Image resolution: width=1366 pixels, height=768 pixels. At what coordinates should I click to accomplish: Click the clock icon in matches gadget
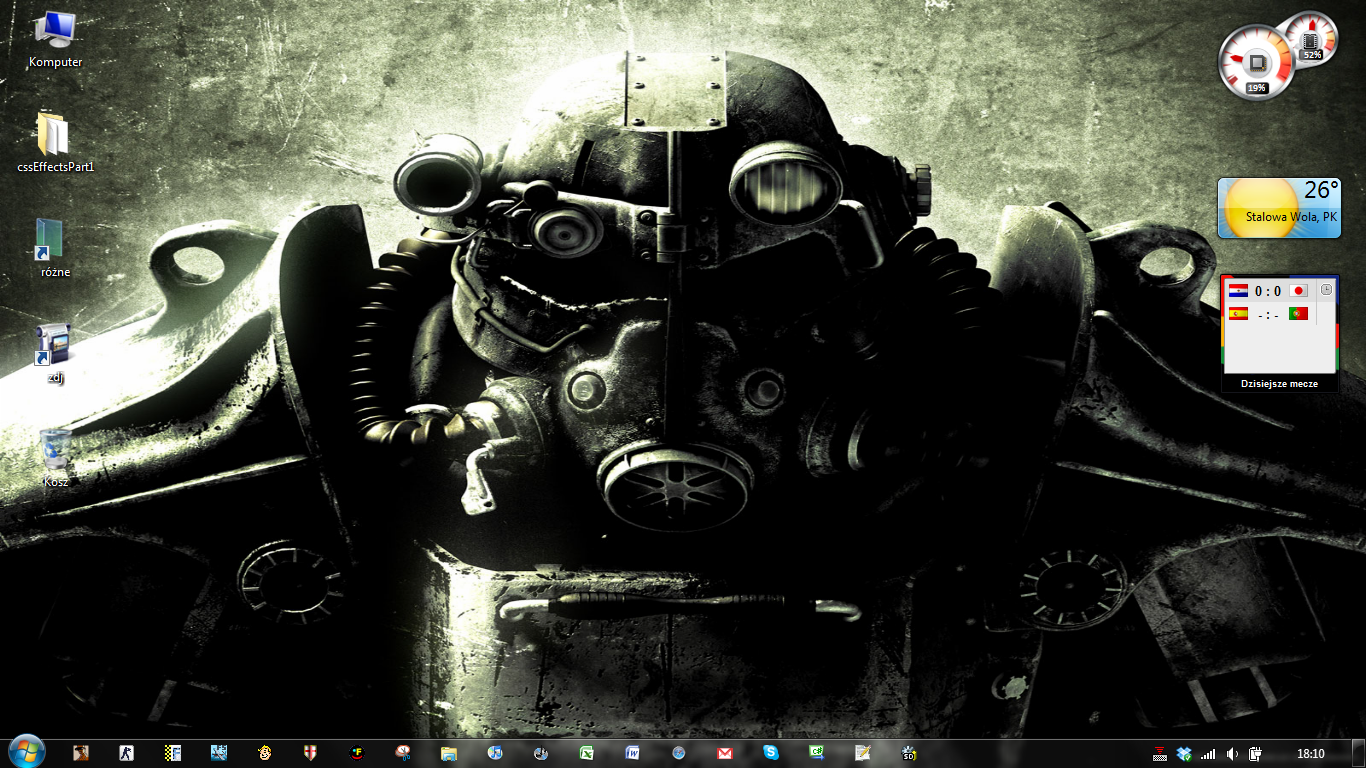(x=1326, y=290)
